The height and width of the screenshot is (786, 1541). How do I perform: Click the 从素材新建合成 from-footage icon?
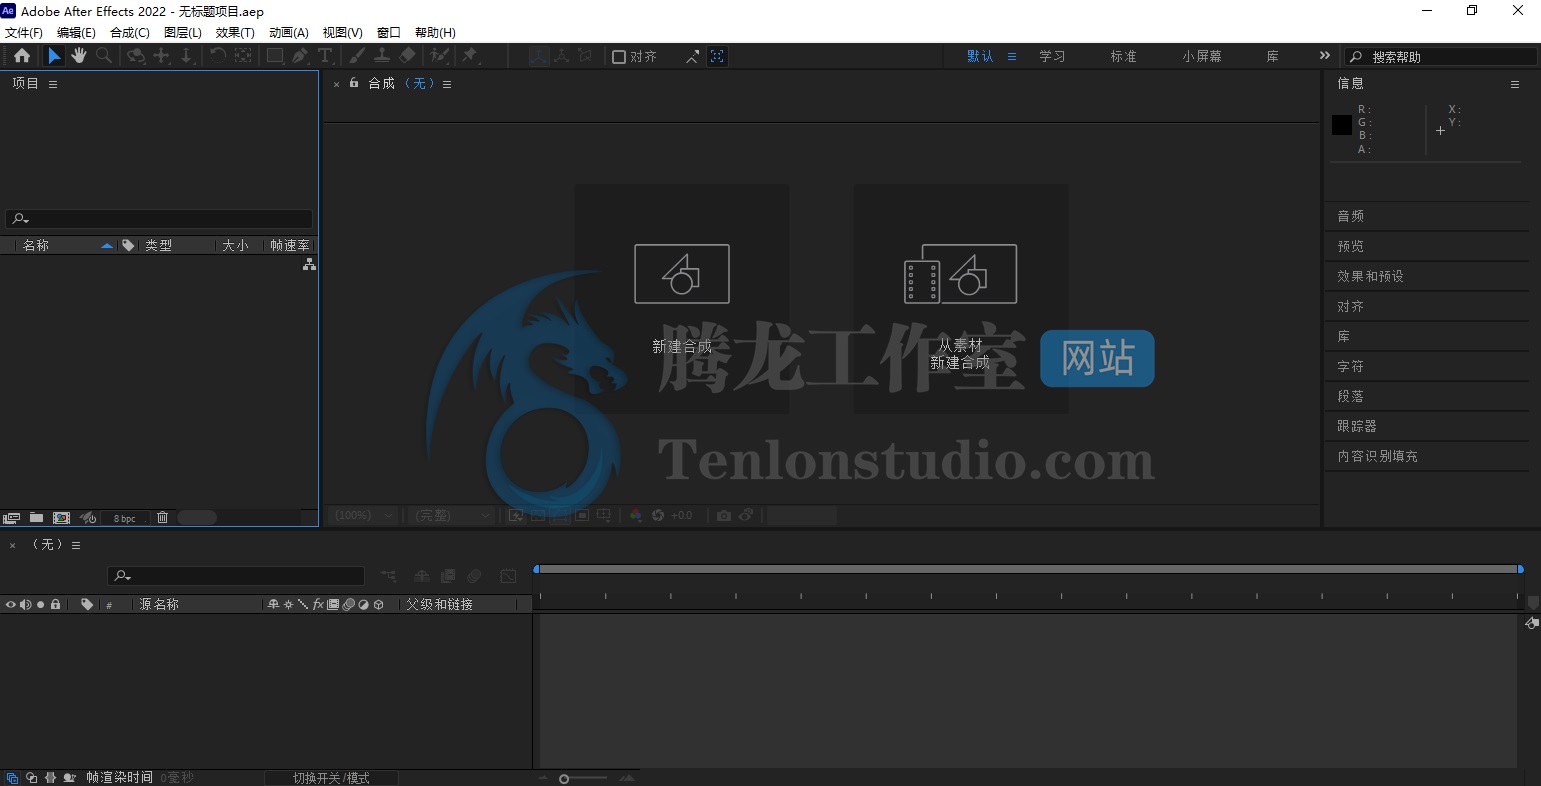(960, 274)
